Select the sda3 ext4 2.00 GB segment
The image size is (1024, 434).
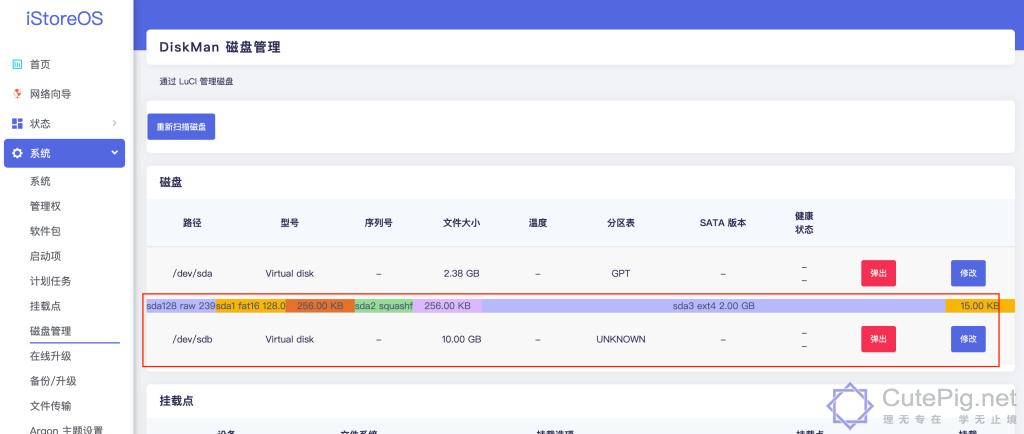pos(713,305)
